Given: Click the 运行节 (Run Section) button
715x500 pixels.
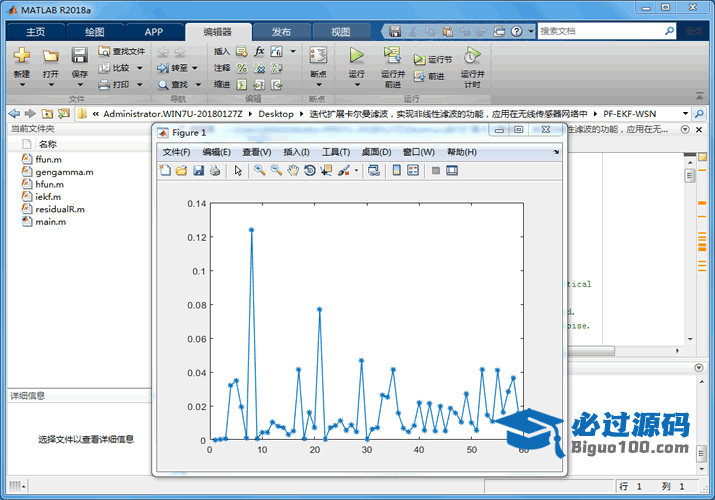Looking at the screenshot, I should 432,60.
